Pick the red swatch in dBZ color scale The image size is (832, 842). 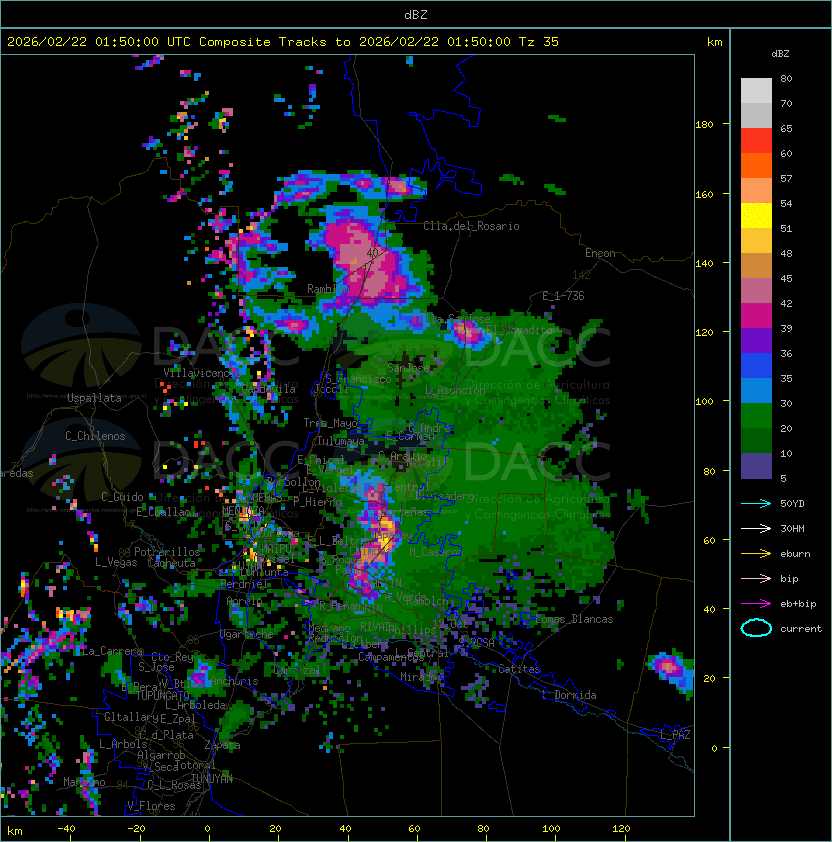point(756,141)
